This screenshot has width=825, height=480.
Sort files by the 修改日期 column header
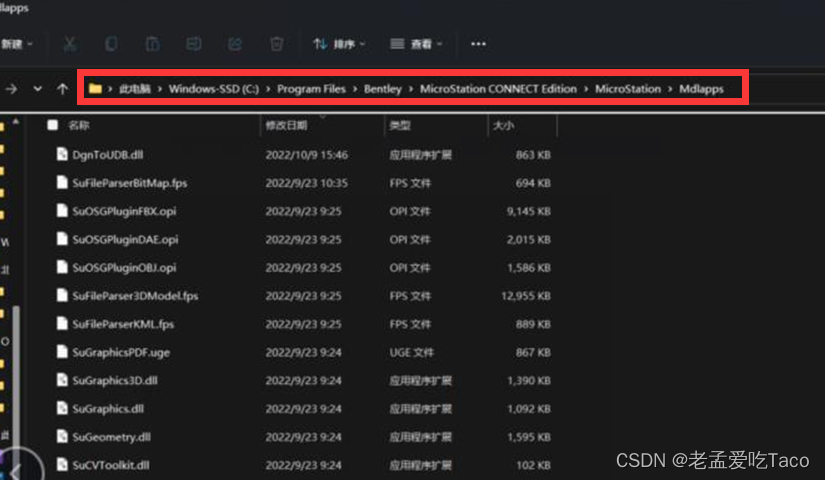pos(286,126)
